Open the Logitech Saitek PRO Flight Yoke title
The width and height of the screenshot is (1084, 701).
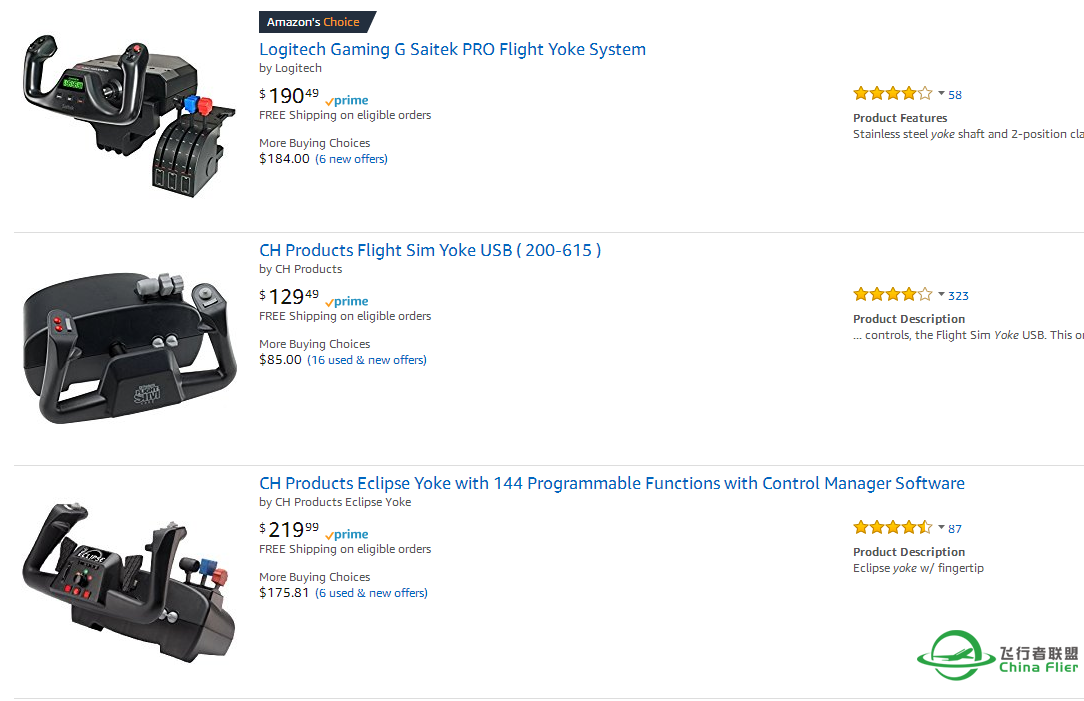click(452, 50)
